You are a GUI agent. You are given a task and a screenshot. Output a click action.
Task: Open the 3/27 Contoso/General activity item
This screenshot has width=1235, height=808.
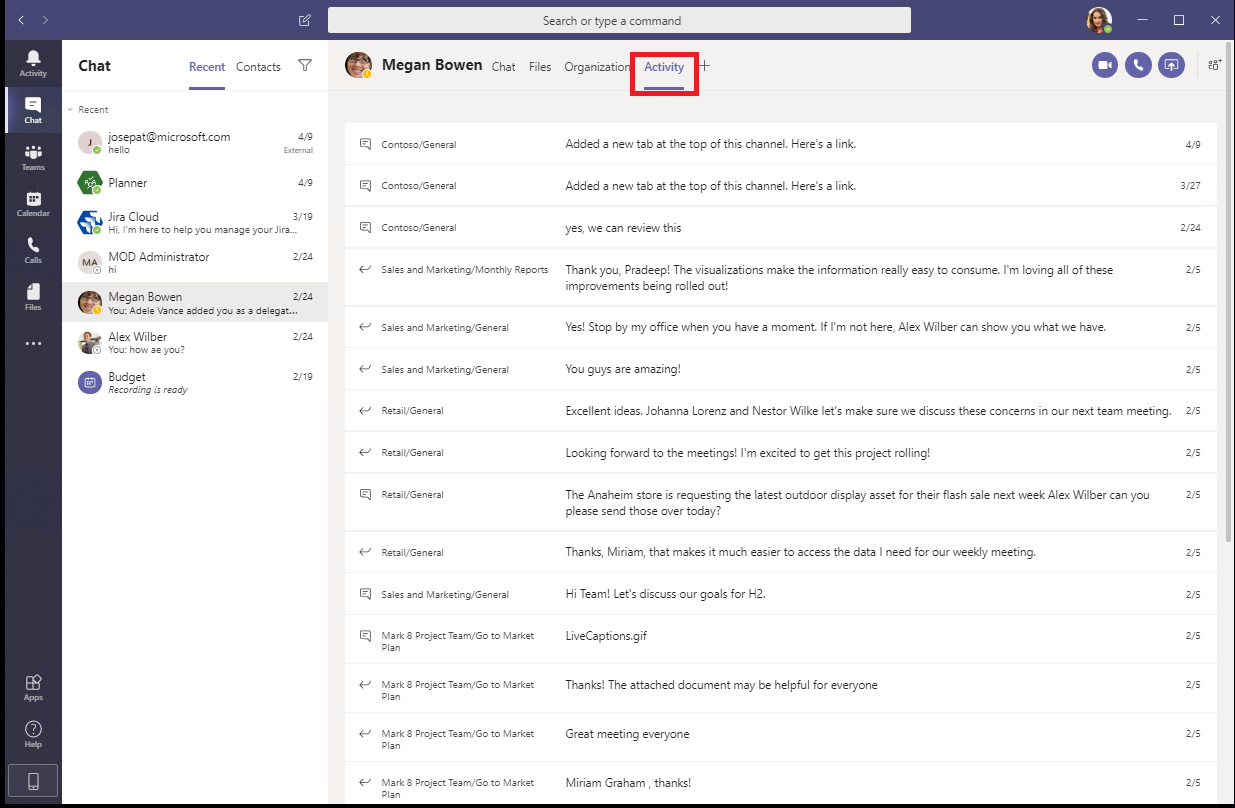780,186
